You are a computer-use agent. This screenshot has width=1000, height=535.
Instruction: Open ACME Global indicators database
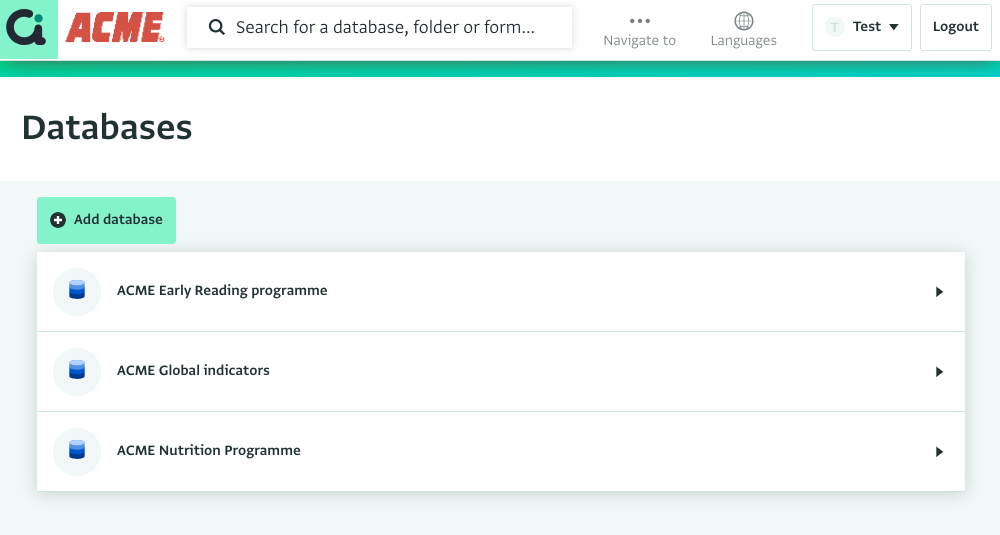click(501, 372)
